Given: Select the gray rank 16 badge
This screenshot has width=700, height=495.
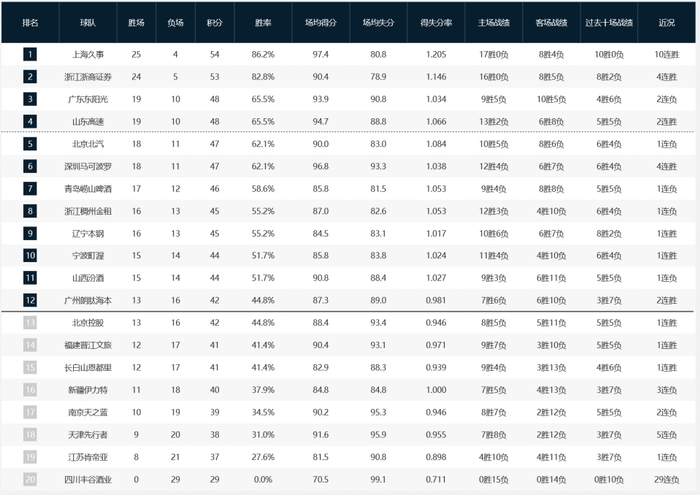Looking at the screenshot, I should click(31, 389).
